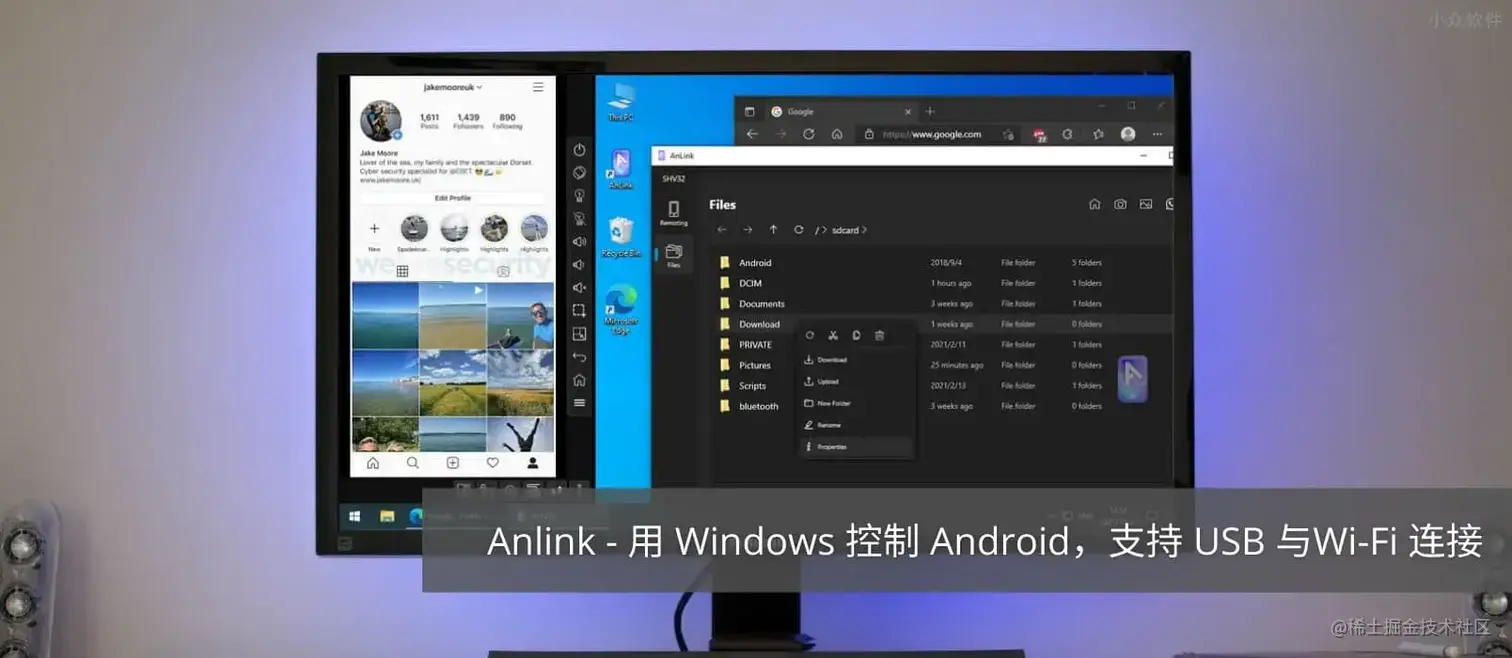Open the Instagram hamburger menu
The width and height of the screenshot is (1512, 658).
click(x=538, y=87)
